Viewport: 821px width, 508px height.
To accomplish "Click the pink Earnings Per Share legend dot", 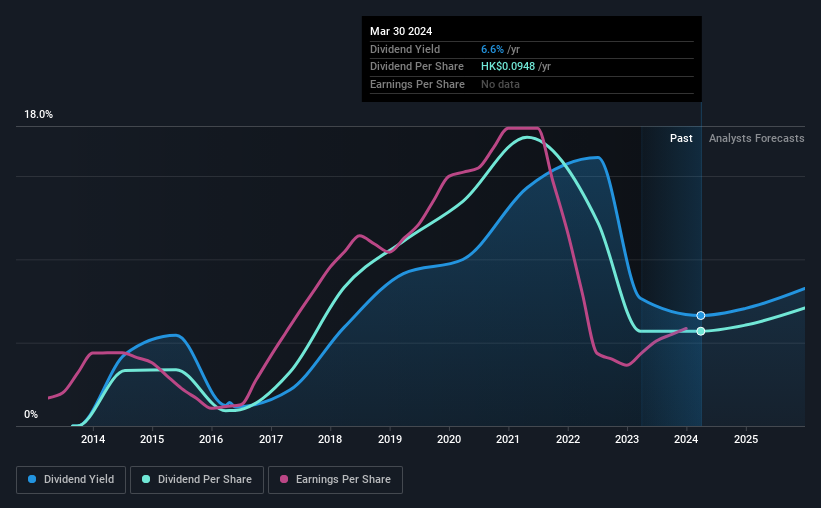I will point(284,479).
